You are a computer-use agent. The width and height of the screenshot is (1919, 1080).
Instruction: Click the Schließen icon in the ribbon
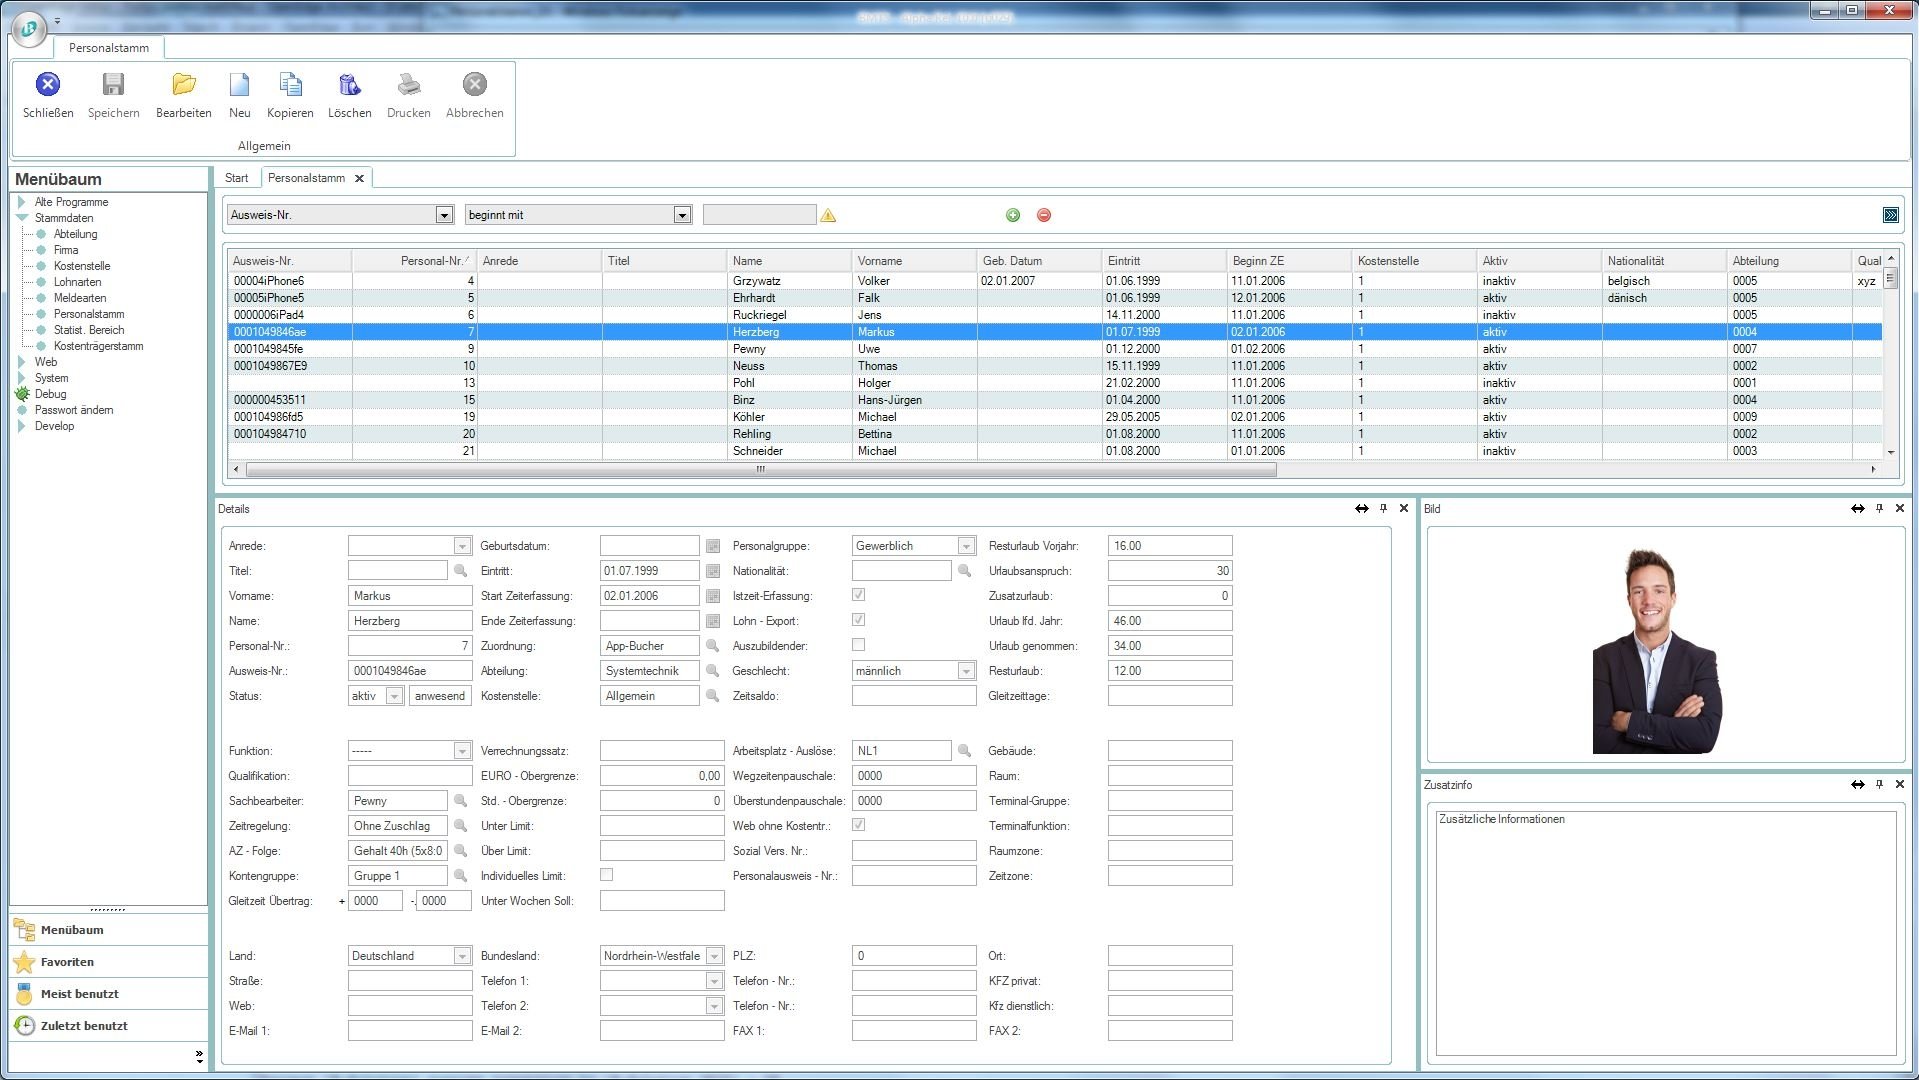pyautogui.click(x=47, y=85)
